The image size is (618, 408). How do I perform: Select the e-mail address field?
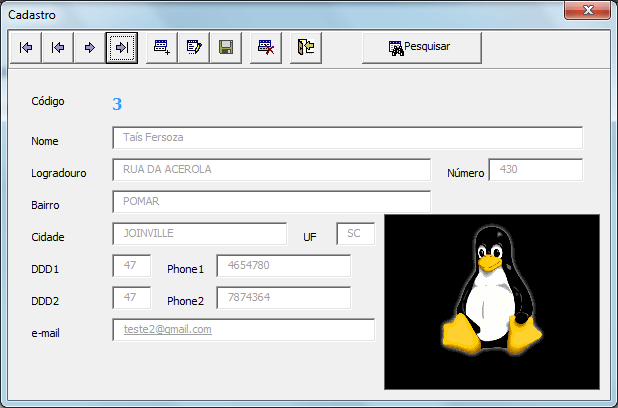(243, 330)
